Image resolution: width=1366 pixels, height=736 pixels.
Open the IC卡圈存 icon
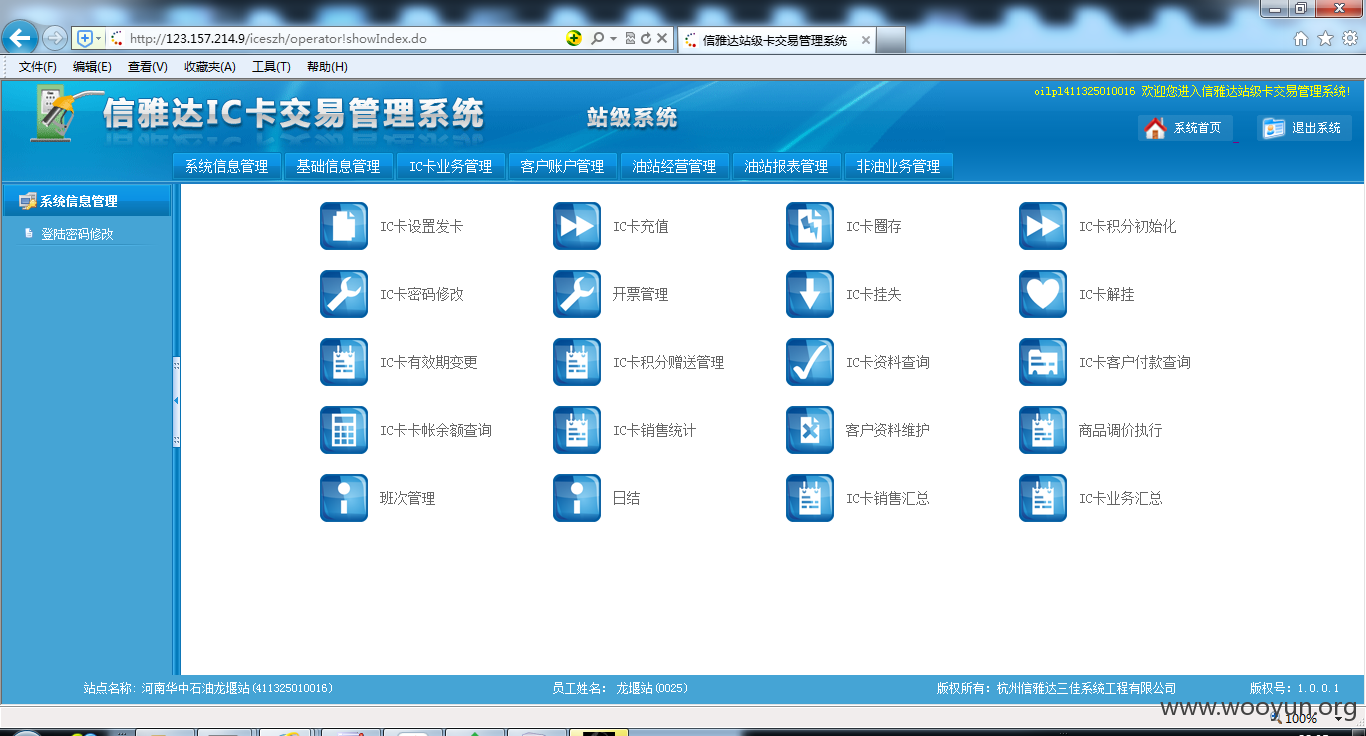[810, 226]
